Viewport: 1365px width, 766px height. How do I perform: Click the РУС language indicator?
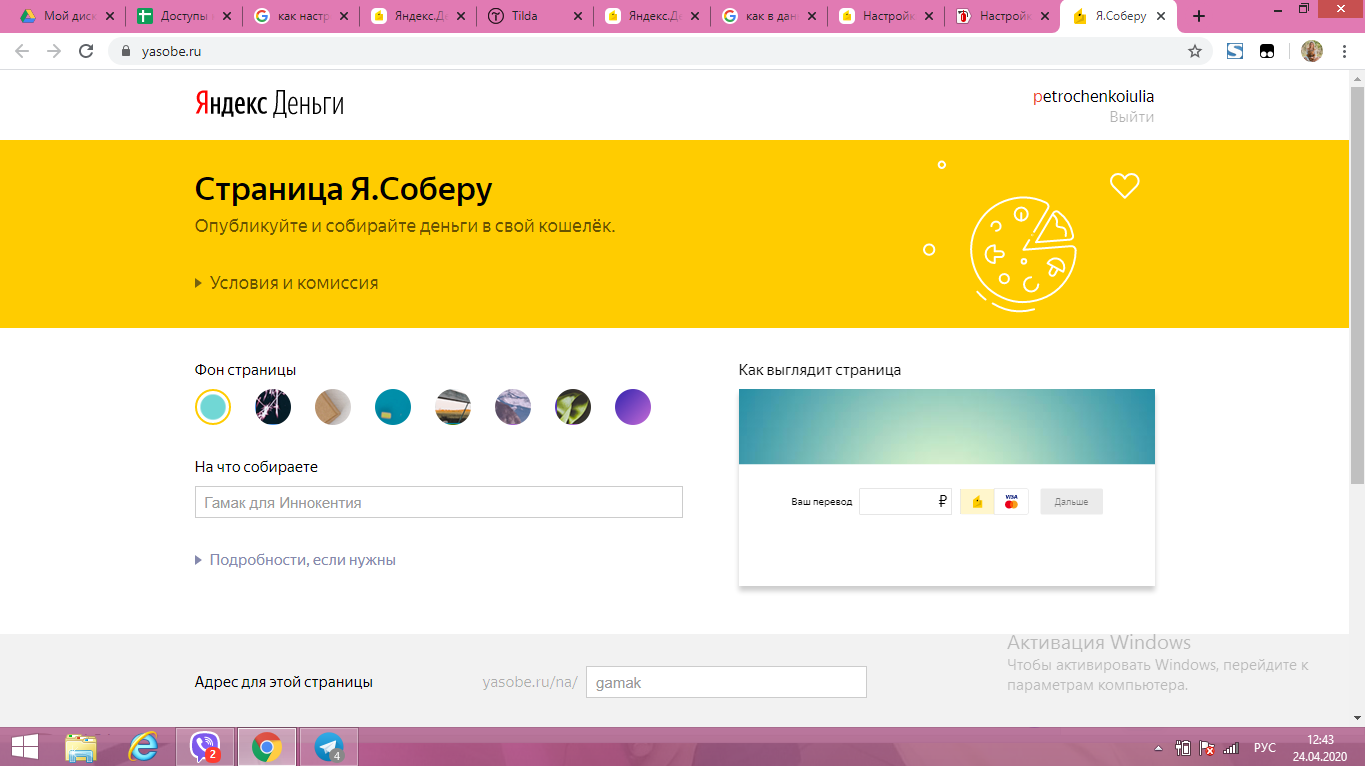(1265, 748)
